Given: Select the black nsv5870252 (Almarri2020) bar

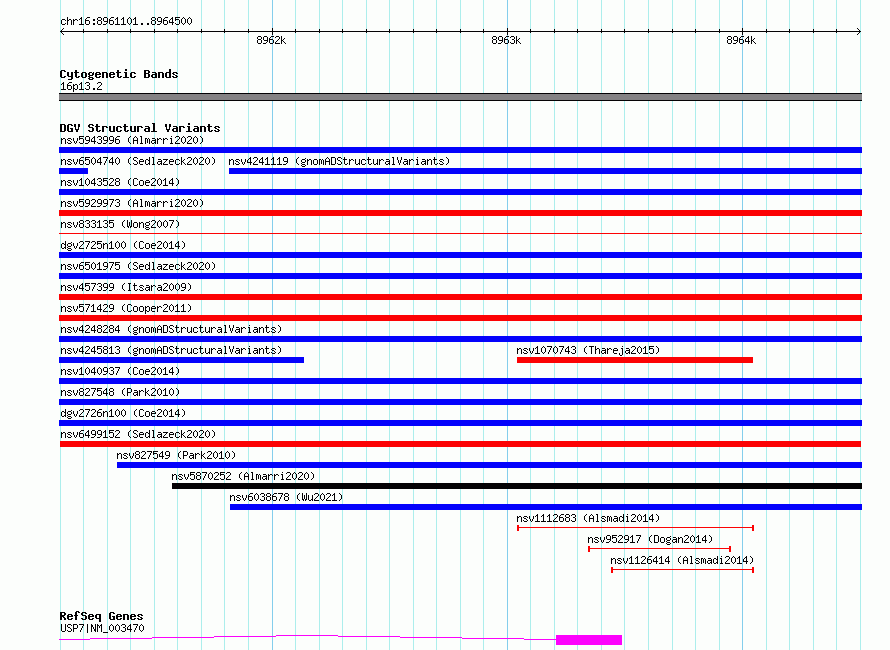Looking at the screenshot, I should [517, 486].
